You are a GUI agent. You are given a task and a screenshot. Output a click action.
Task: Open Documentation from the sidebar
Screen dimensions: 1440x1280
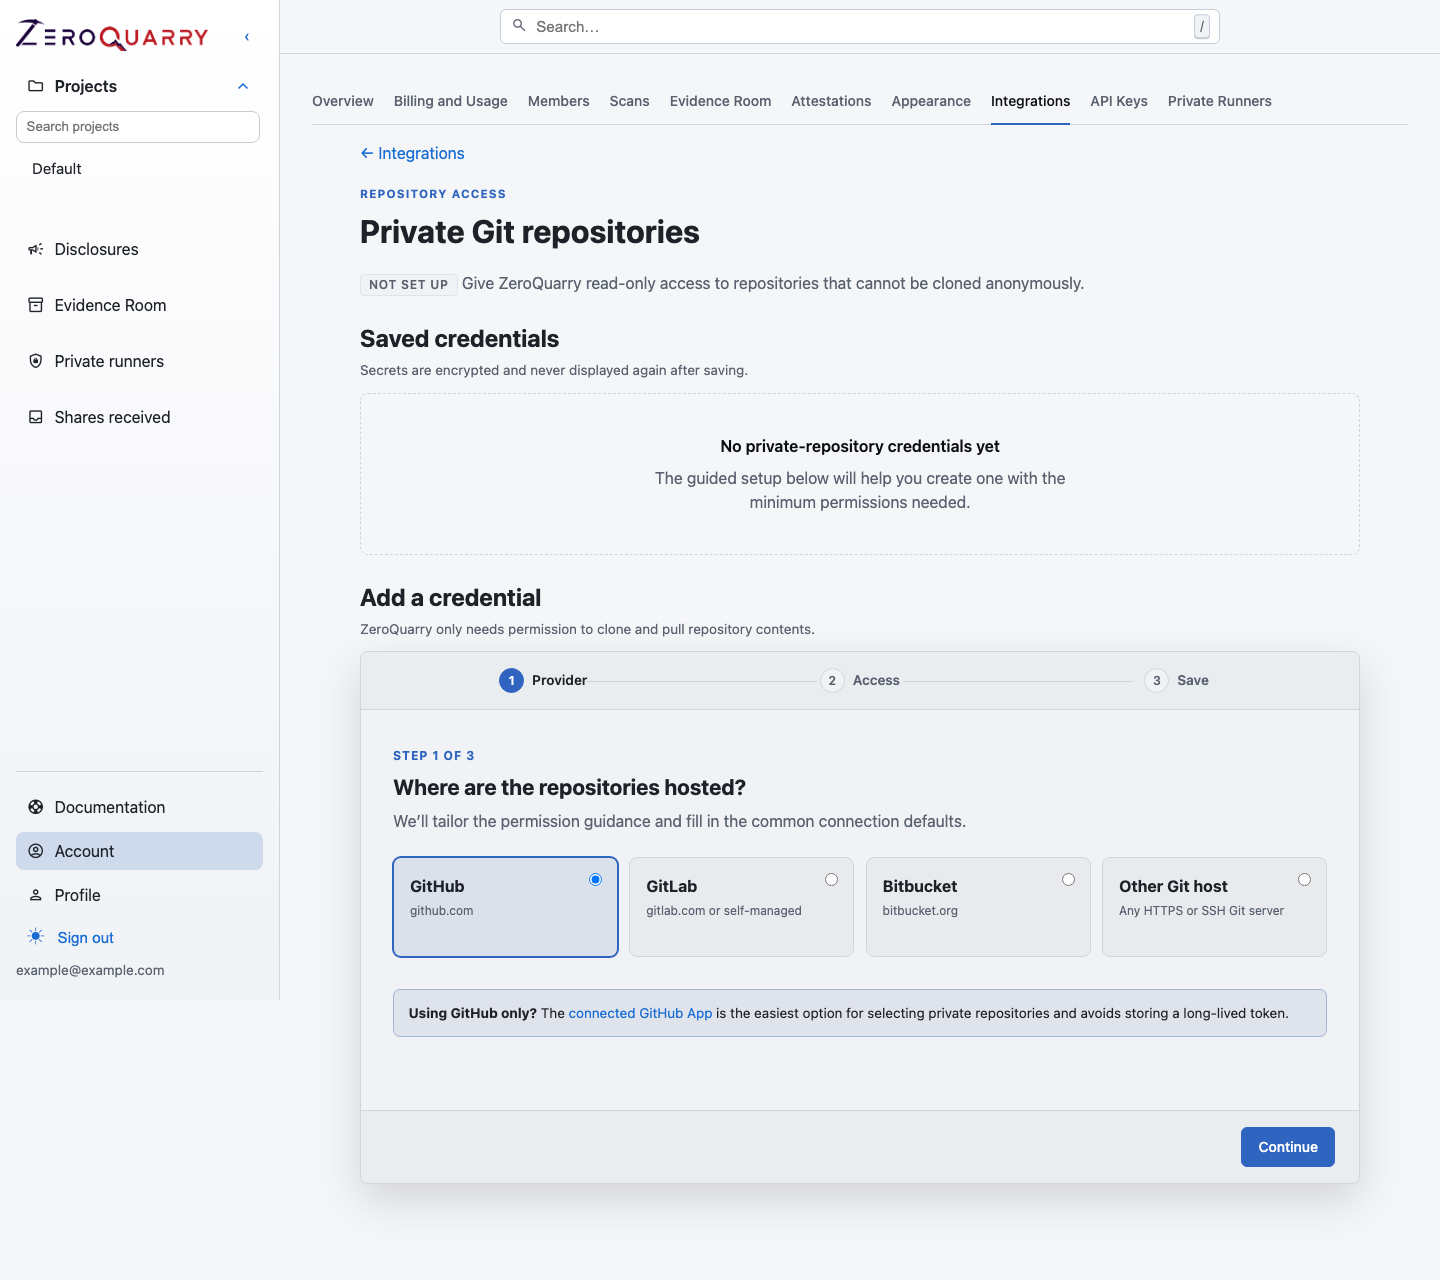(x=110, y=807)
